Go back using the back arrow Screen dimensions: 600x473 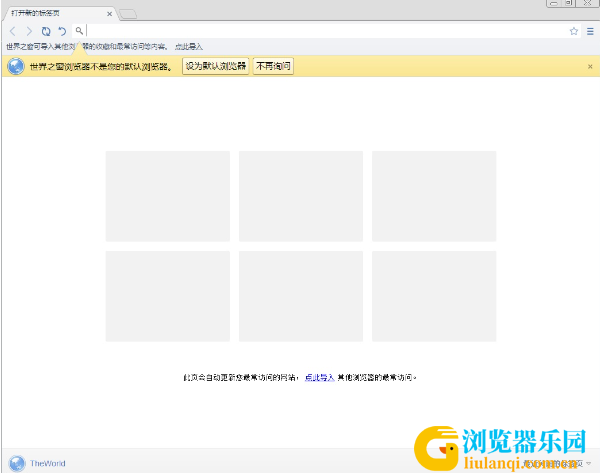click(13, 31)
